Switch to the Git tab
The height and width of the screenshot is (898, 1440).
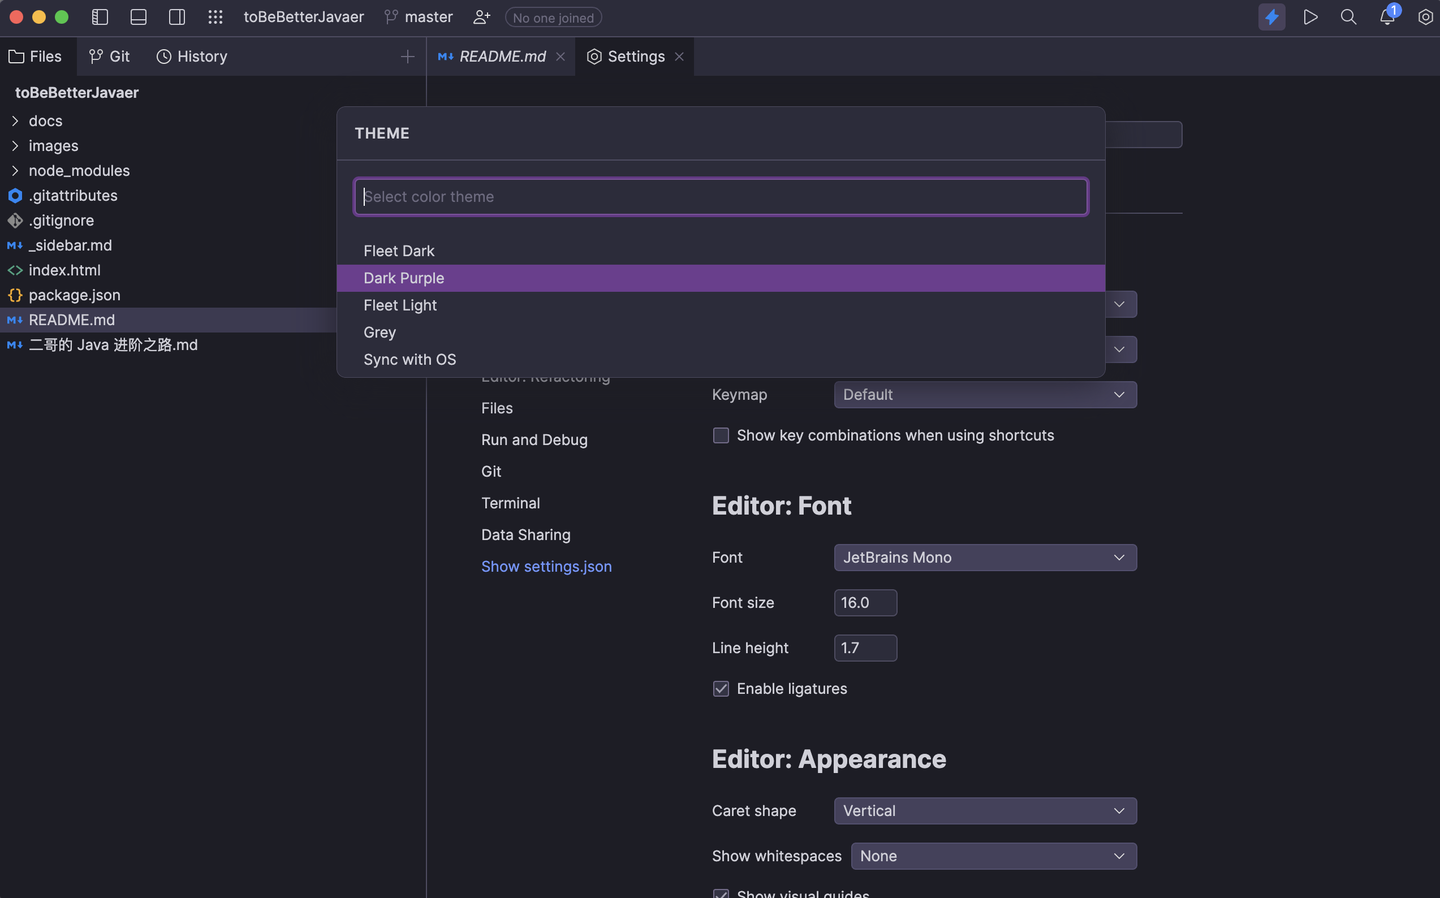[109, 56]
